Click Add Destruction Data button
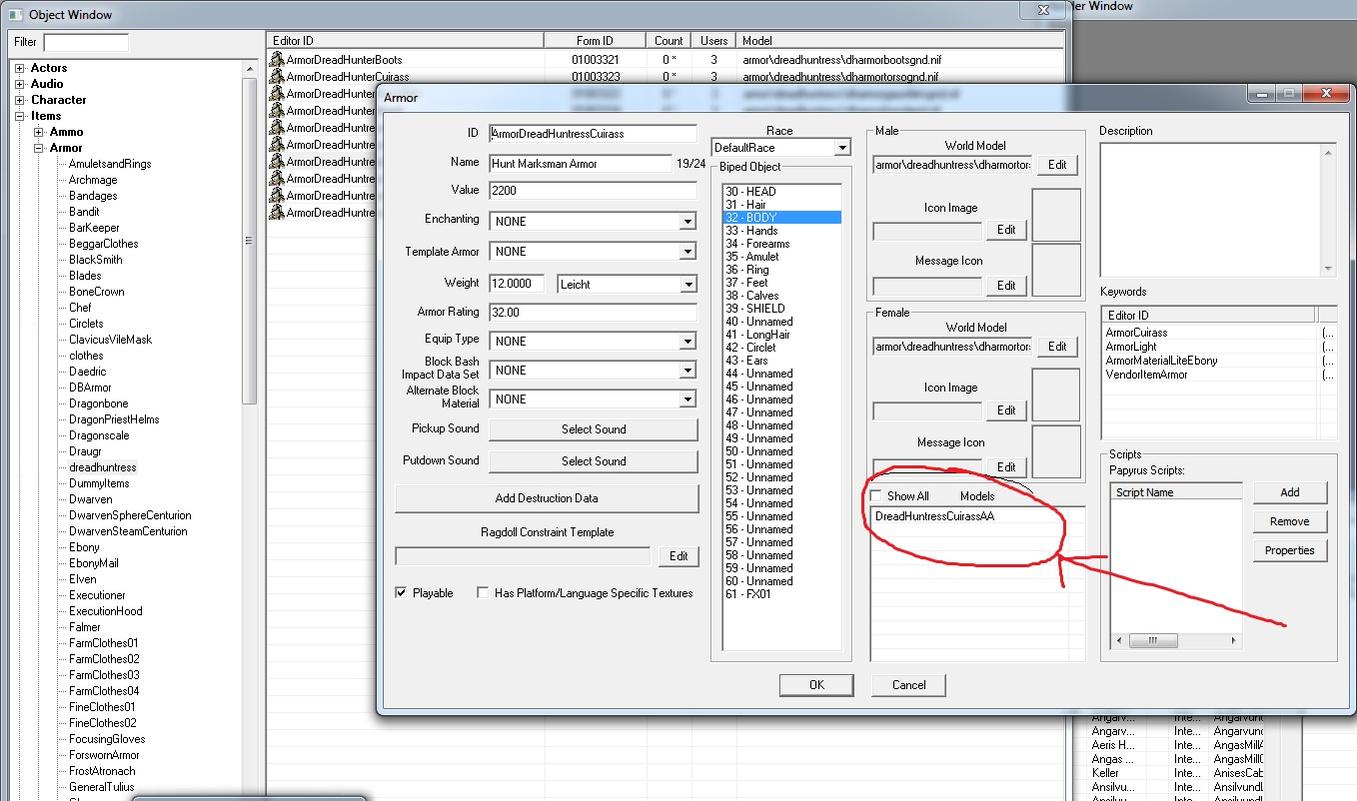The height and width of the screenshot is (801, 1357). point(546,498)
